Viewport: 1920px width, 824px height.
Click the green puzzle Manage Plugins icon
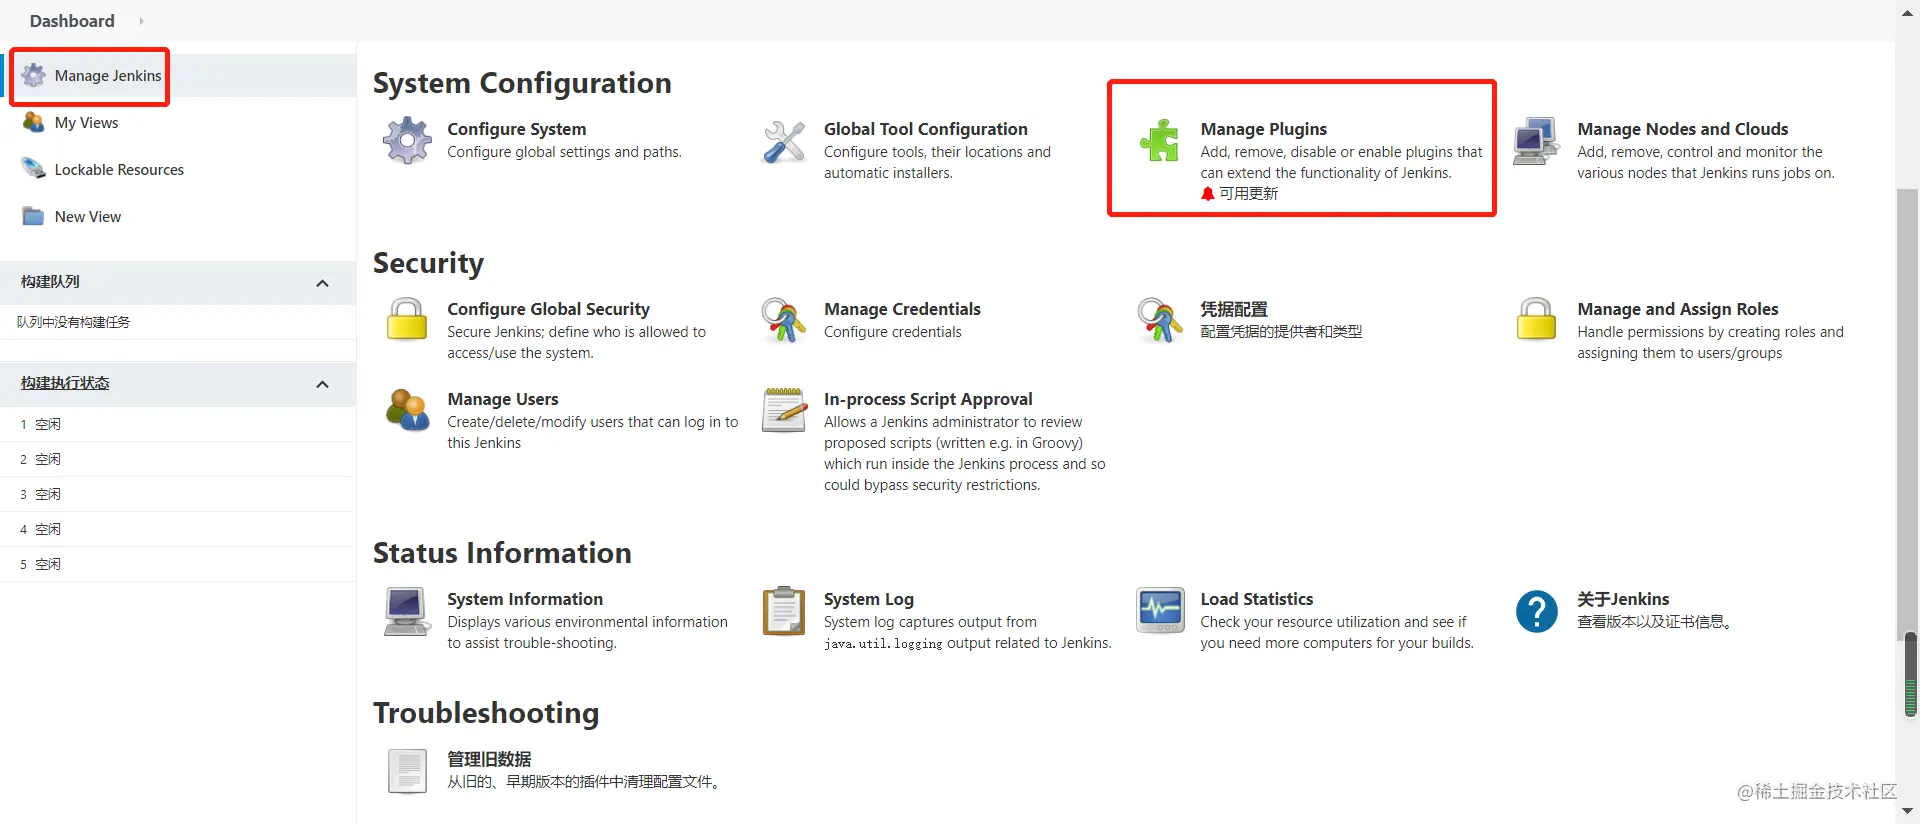(x=1160, y=141)
